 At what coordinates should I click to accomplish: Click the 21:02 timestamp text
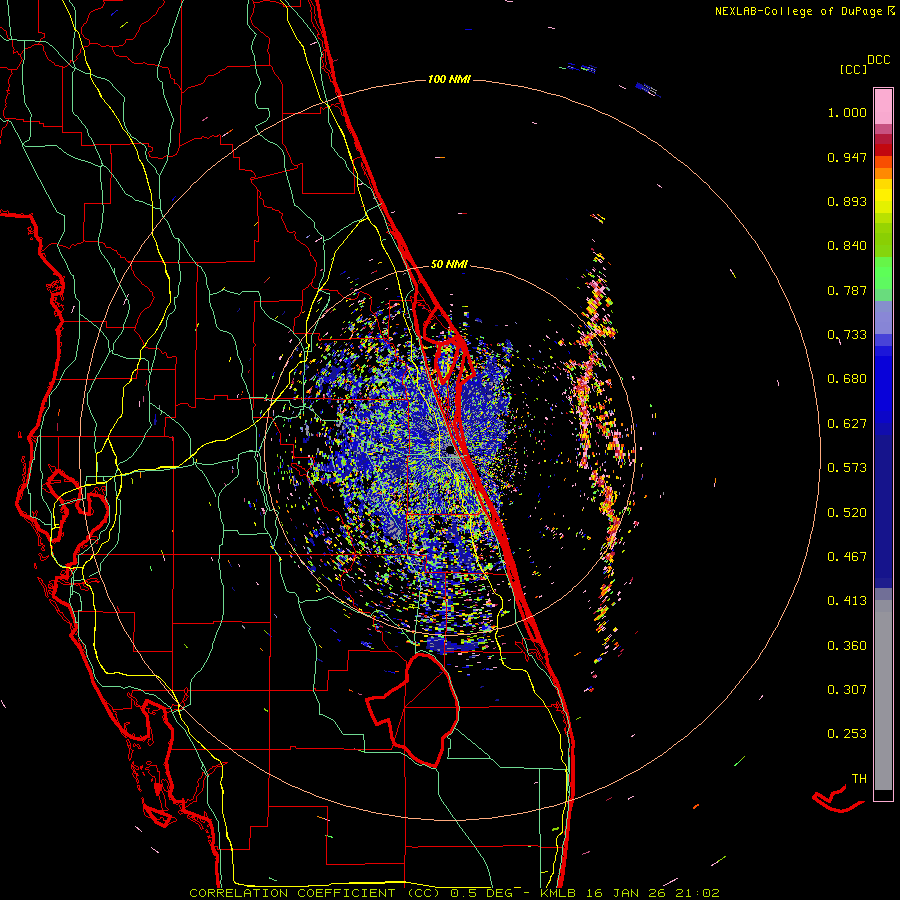click(x=698, y=893)
